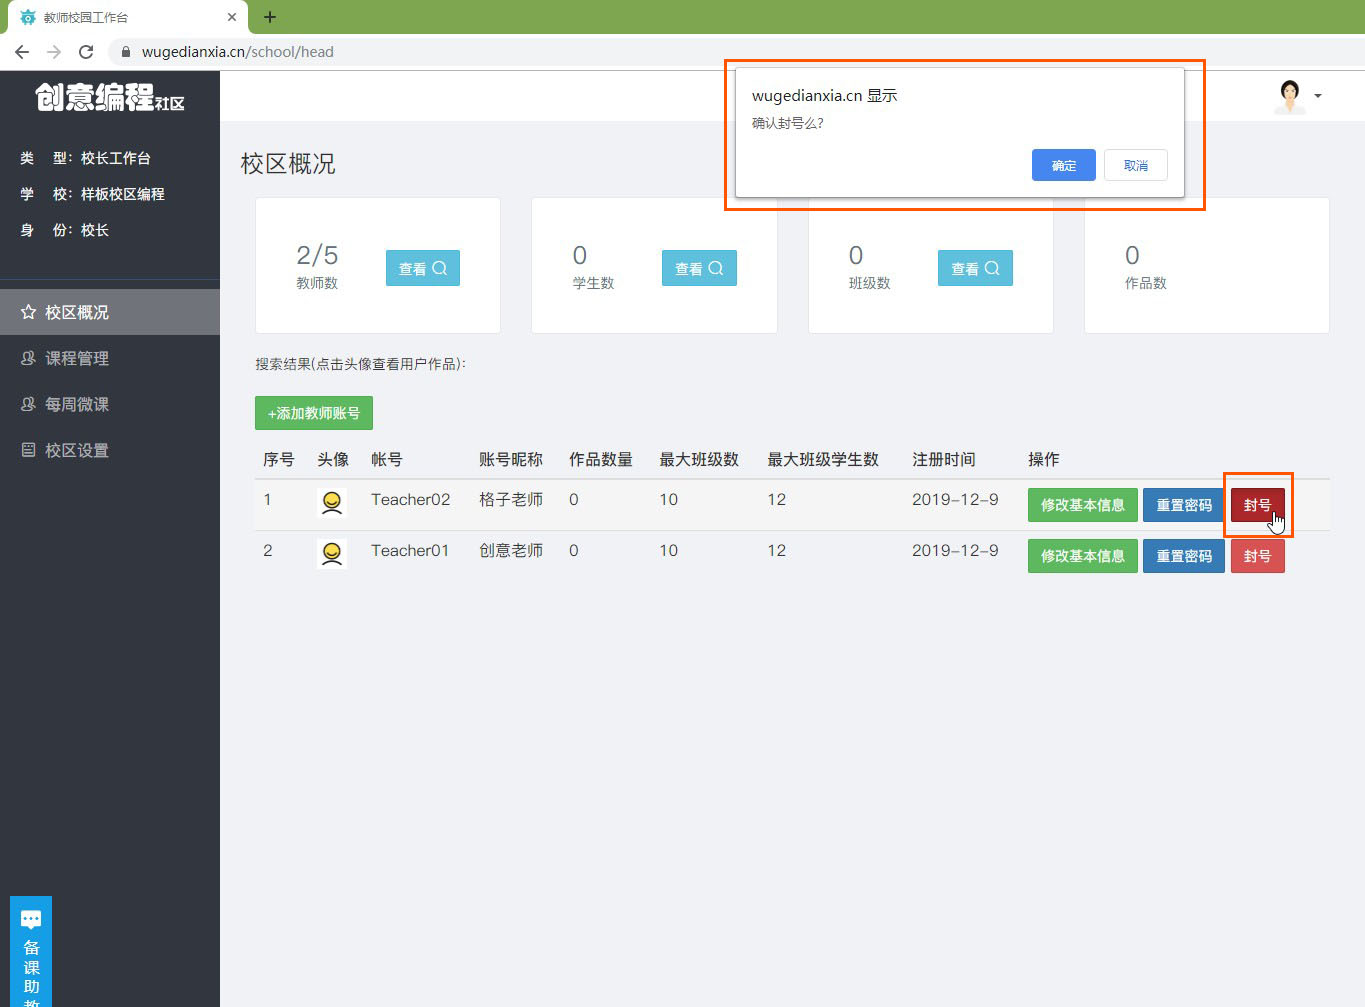Click +添加教师账号 button

(314, 413)
